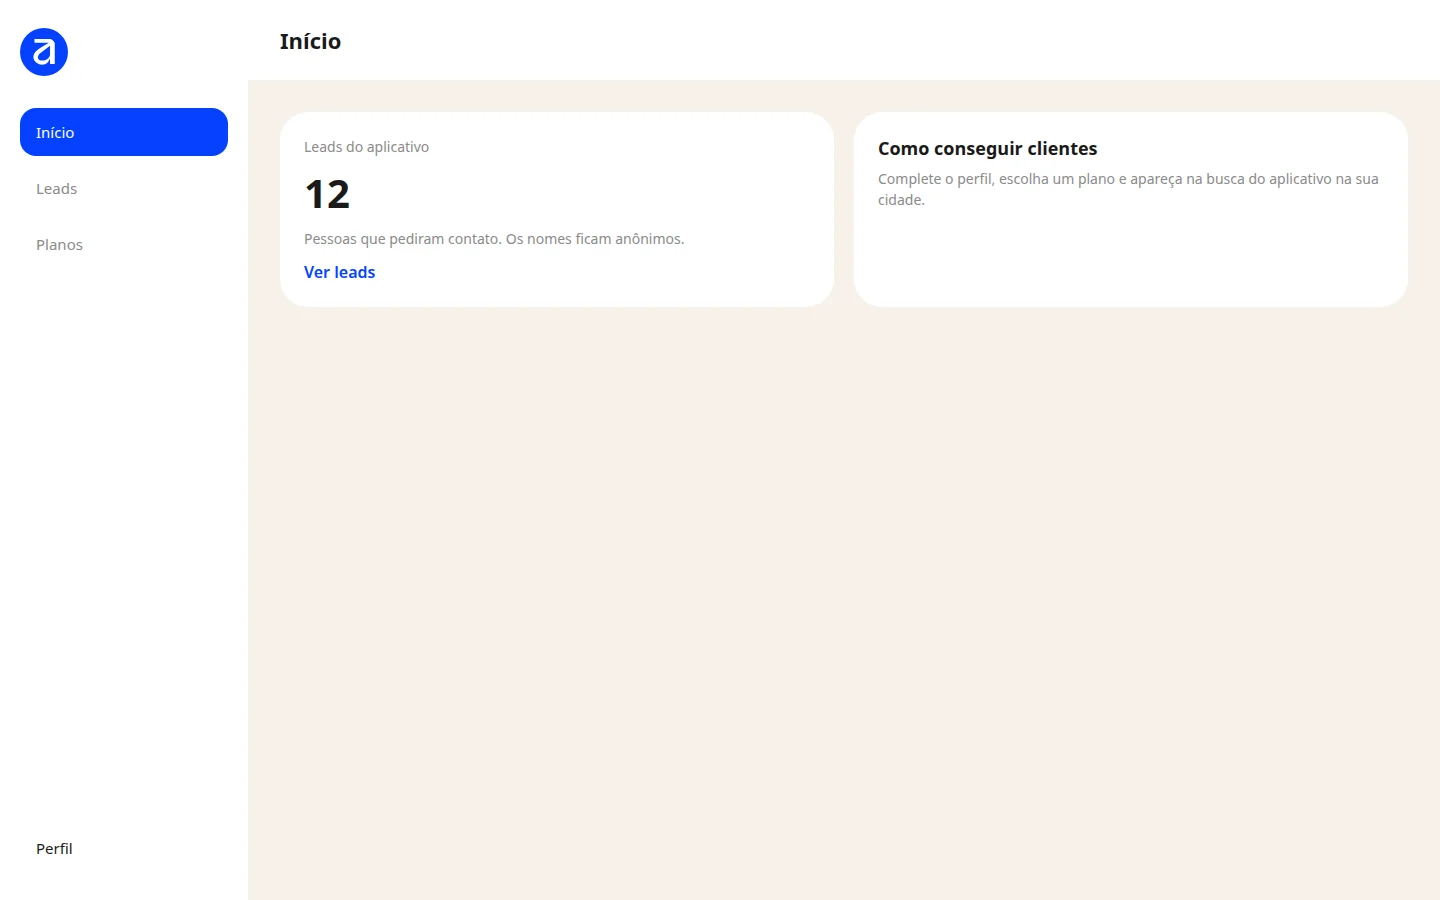The height and width of the screenshot is (900, 1440).
Task: Click the Início page title
Action: click(310, 41)
